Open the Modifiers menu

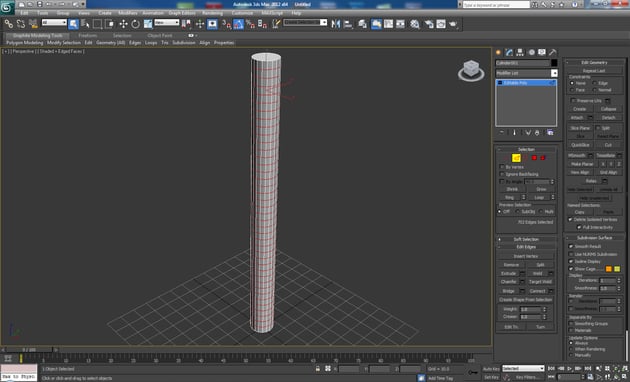coord(128,13)
